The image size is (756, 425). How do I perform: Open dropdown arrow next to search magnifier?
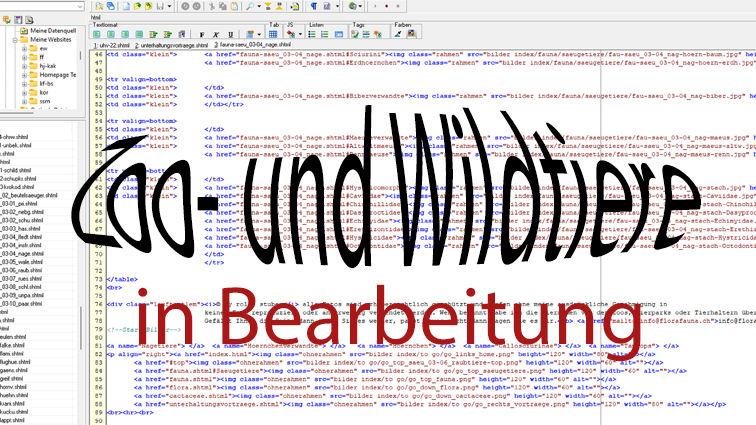point(259,6)
